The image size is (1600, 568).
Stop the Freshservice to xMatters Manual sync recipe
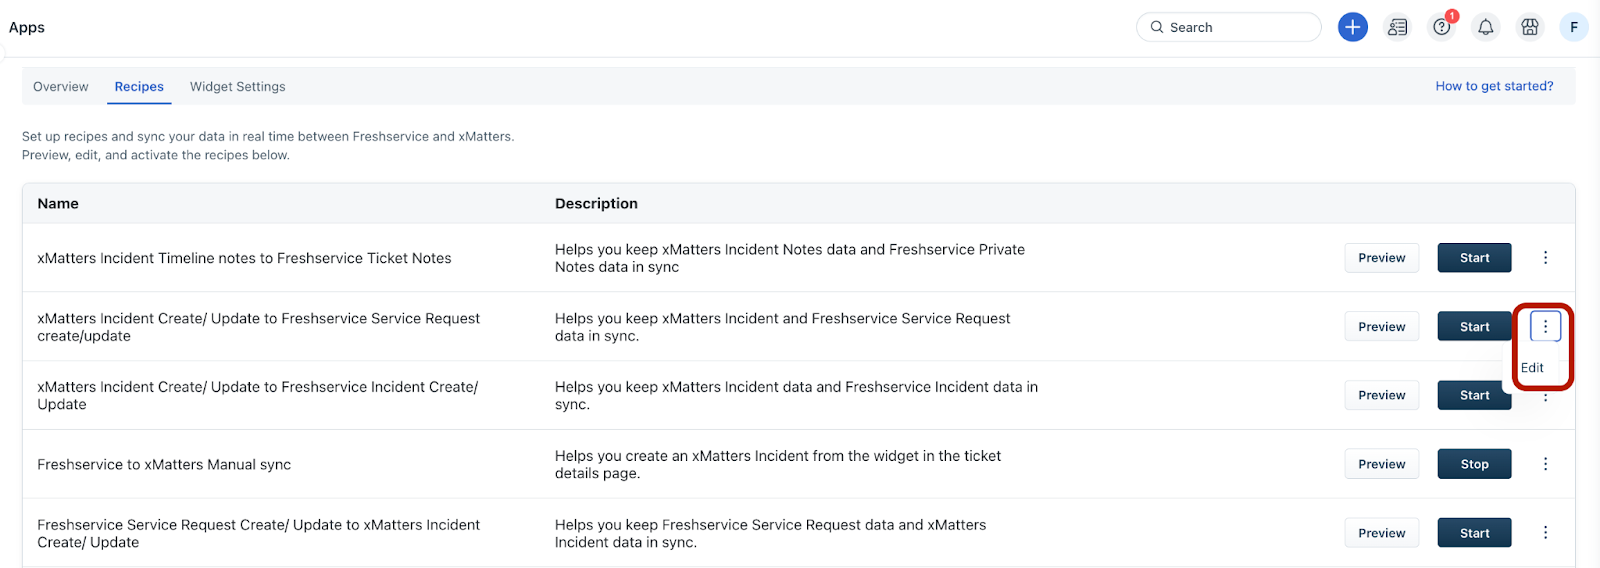tap(1474, 464)
